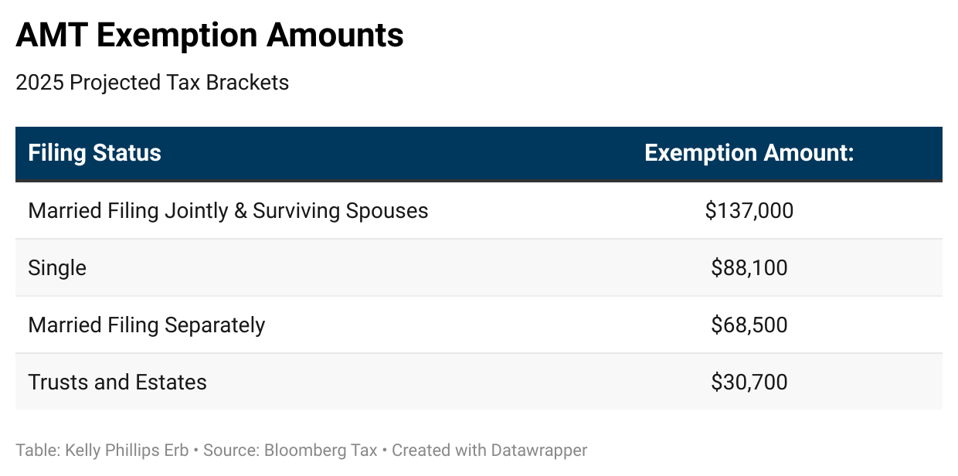Open the "Bloomberg Tax" source credit

pos(320,450)
